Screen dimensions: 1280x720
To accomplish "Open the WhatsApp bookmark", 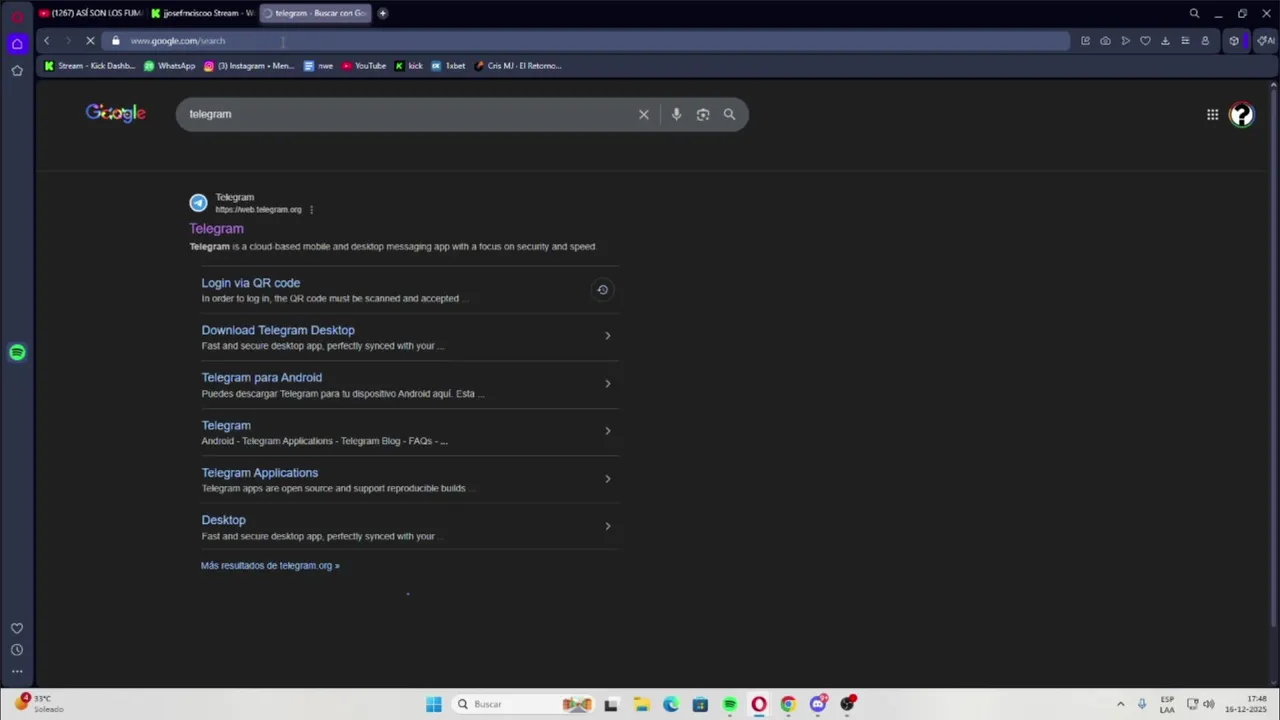I will (x=170, y=66).
